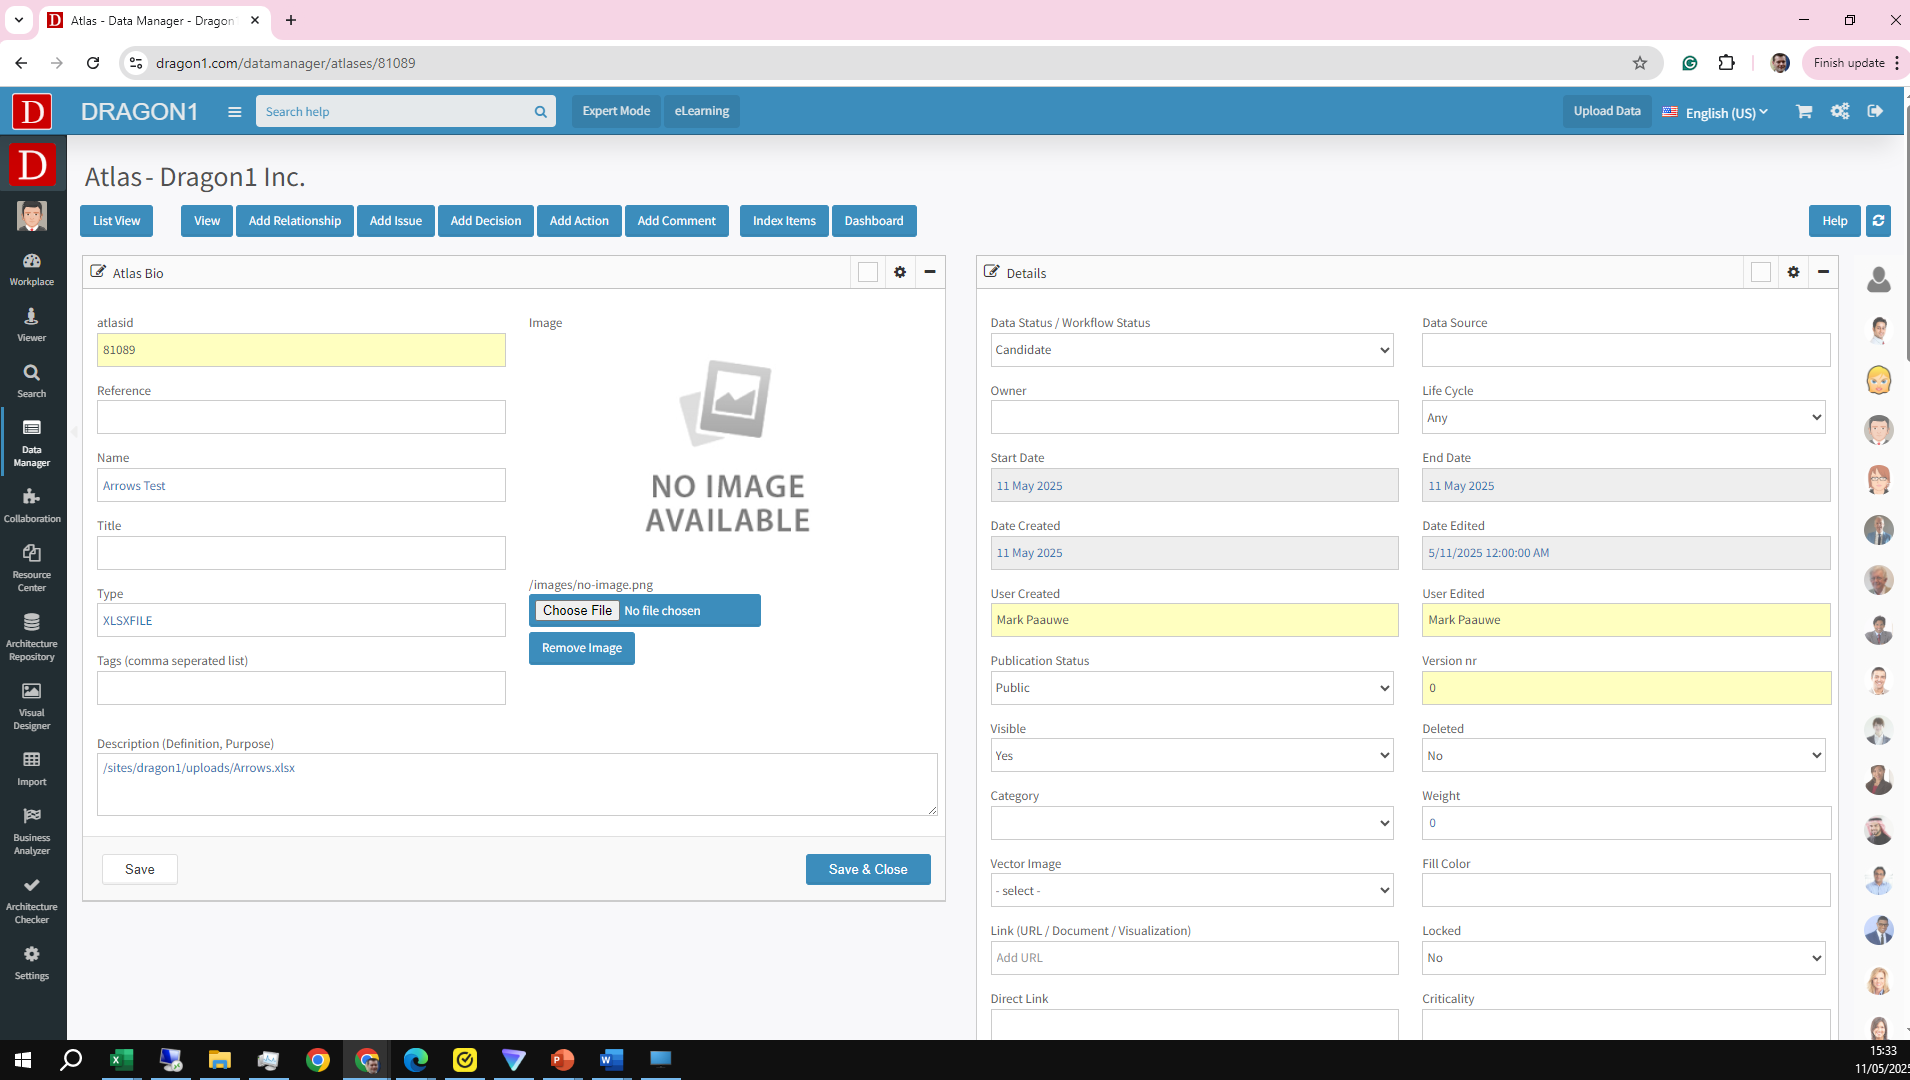The width and height of the screenshot is (1910, 1080).
Task: Click Add Comment in toolbar
Action: pos(677,221)
